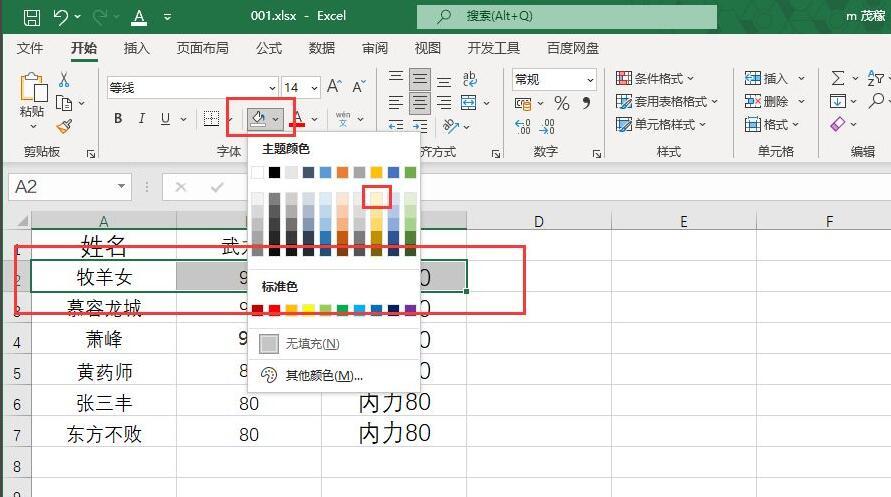Click the Paste clipboard icon
Viewport: 891px width, 497px height.
click(32, 88)
